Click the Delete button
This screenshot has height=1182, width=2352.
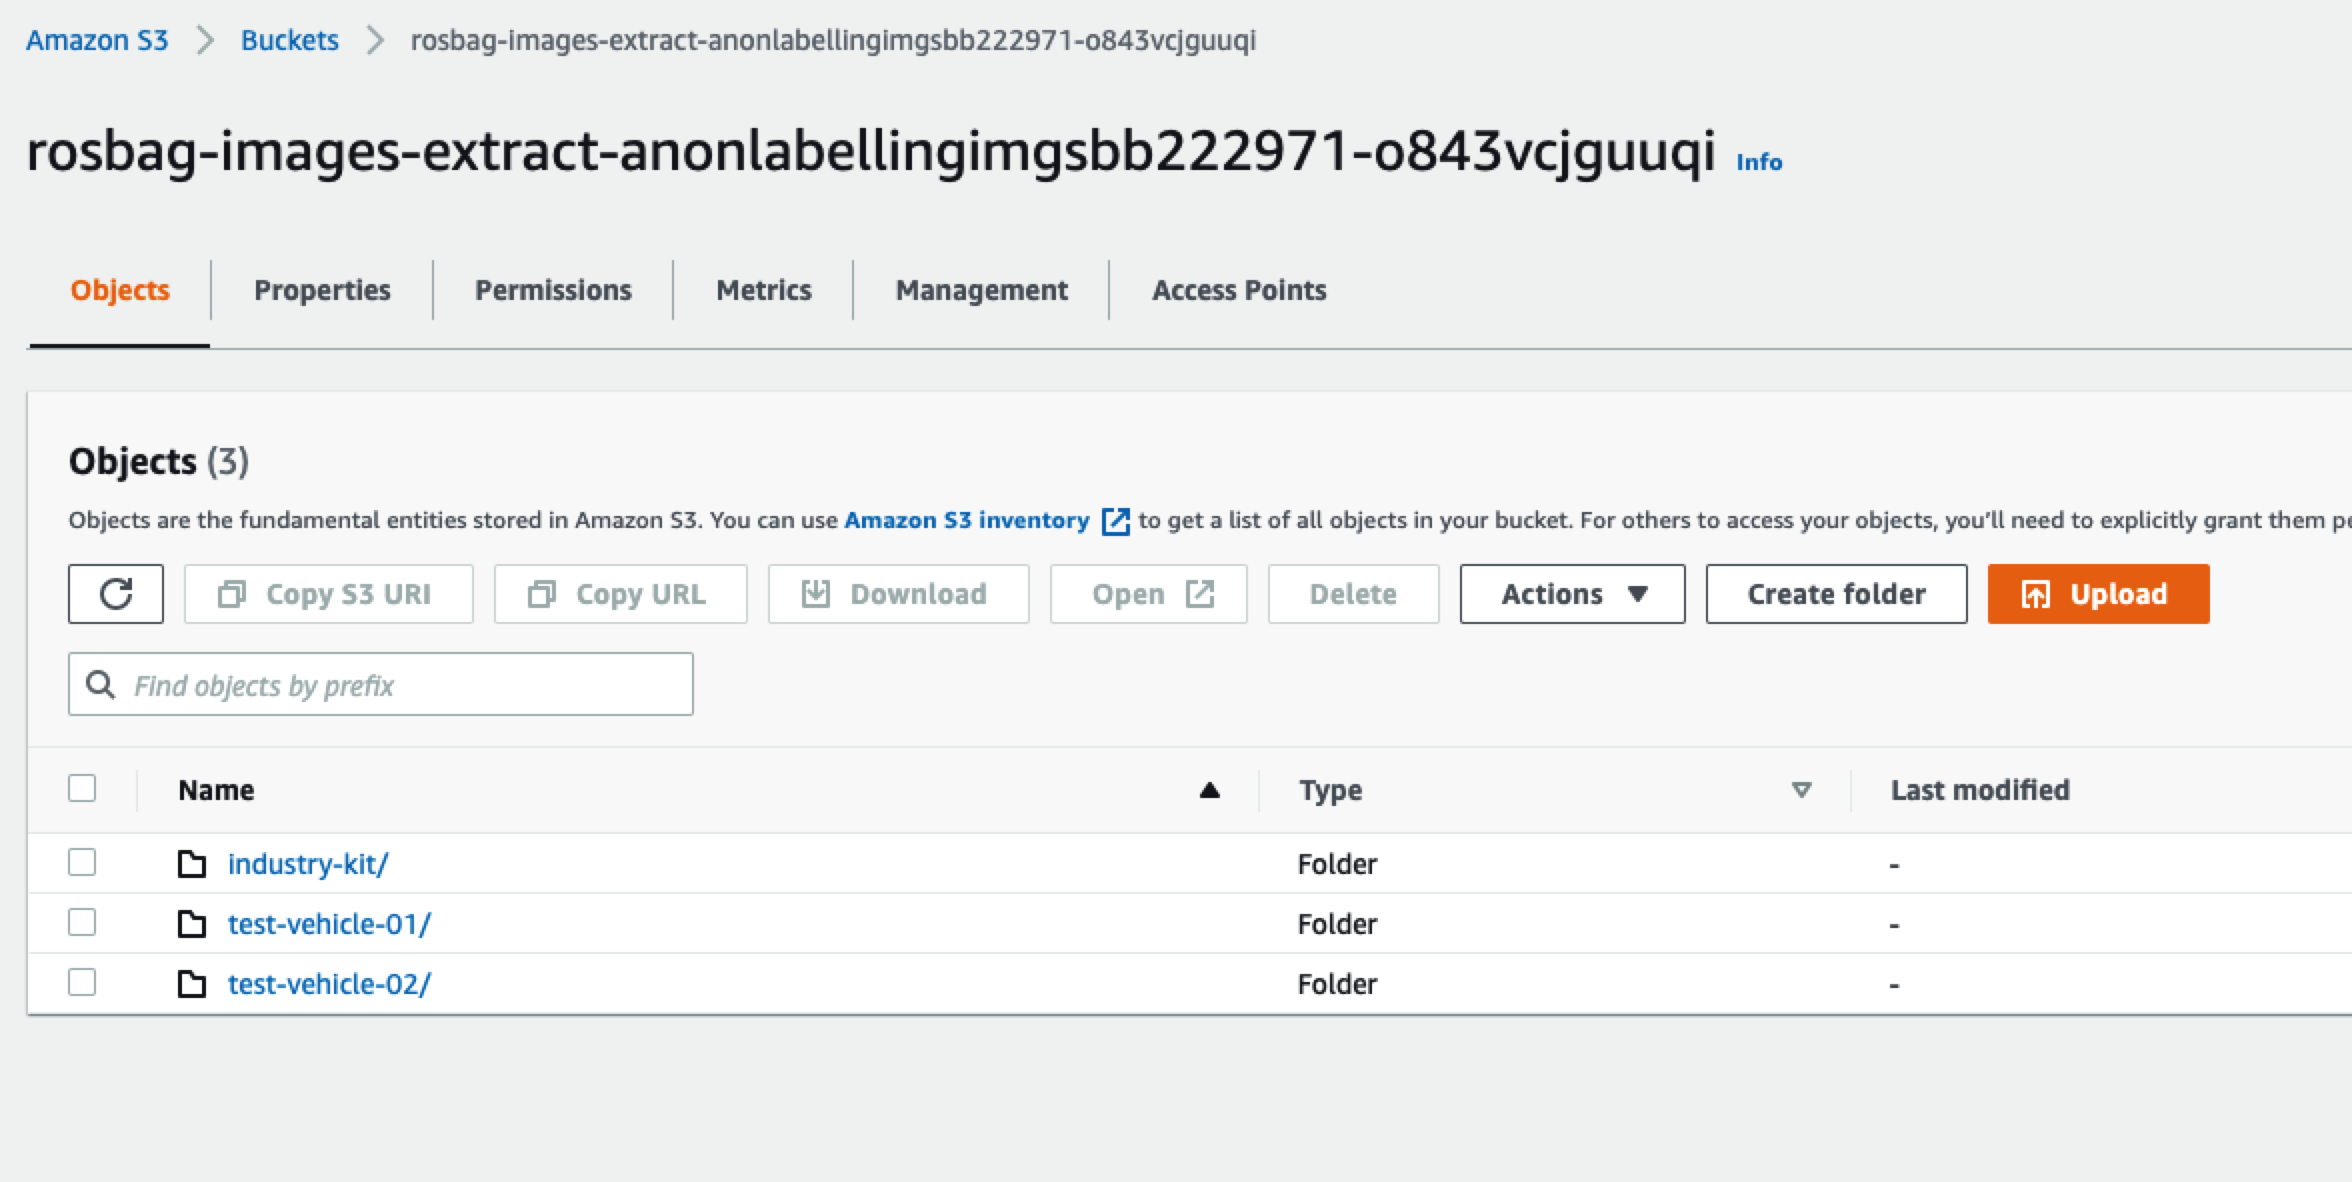(x=1354, y=594)
